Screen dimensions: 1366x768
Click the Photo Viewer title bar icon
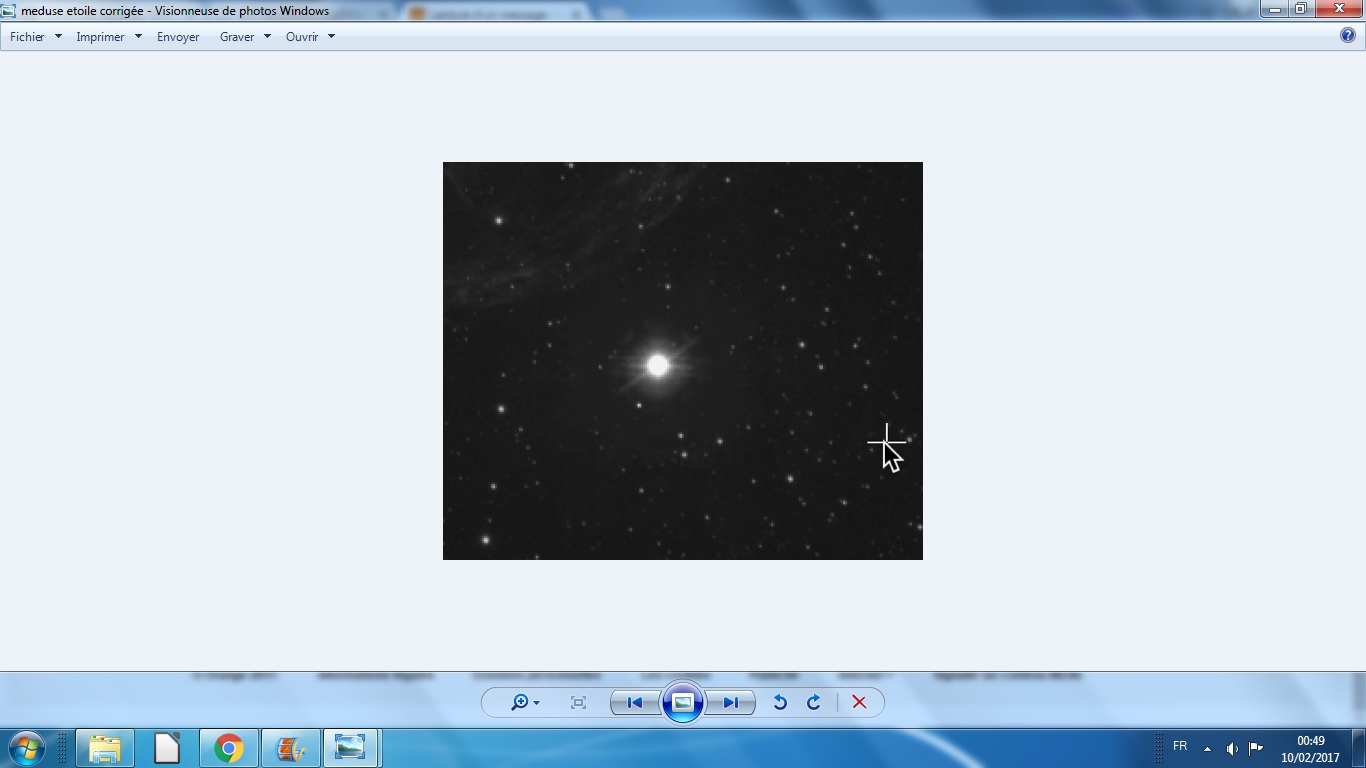tap(9, 11)
